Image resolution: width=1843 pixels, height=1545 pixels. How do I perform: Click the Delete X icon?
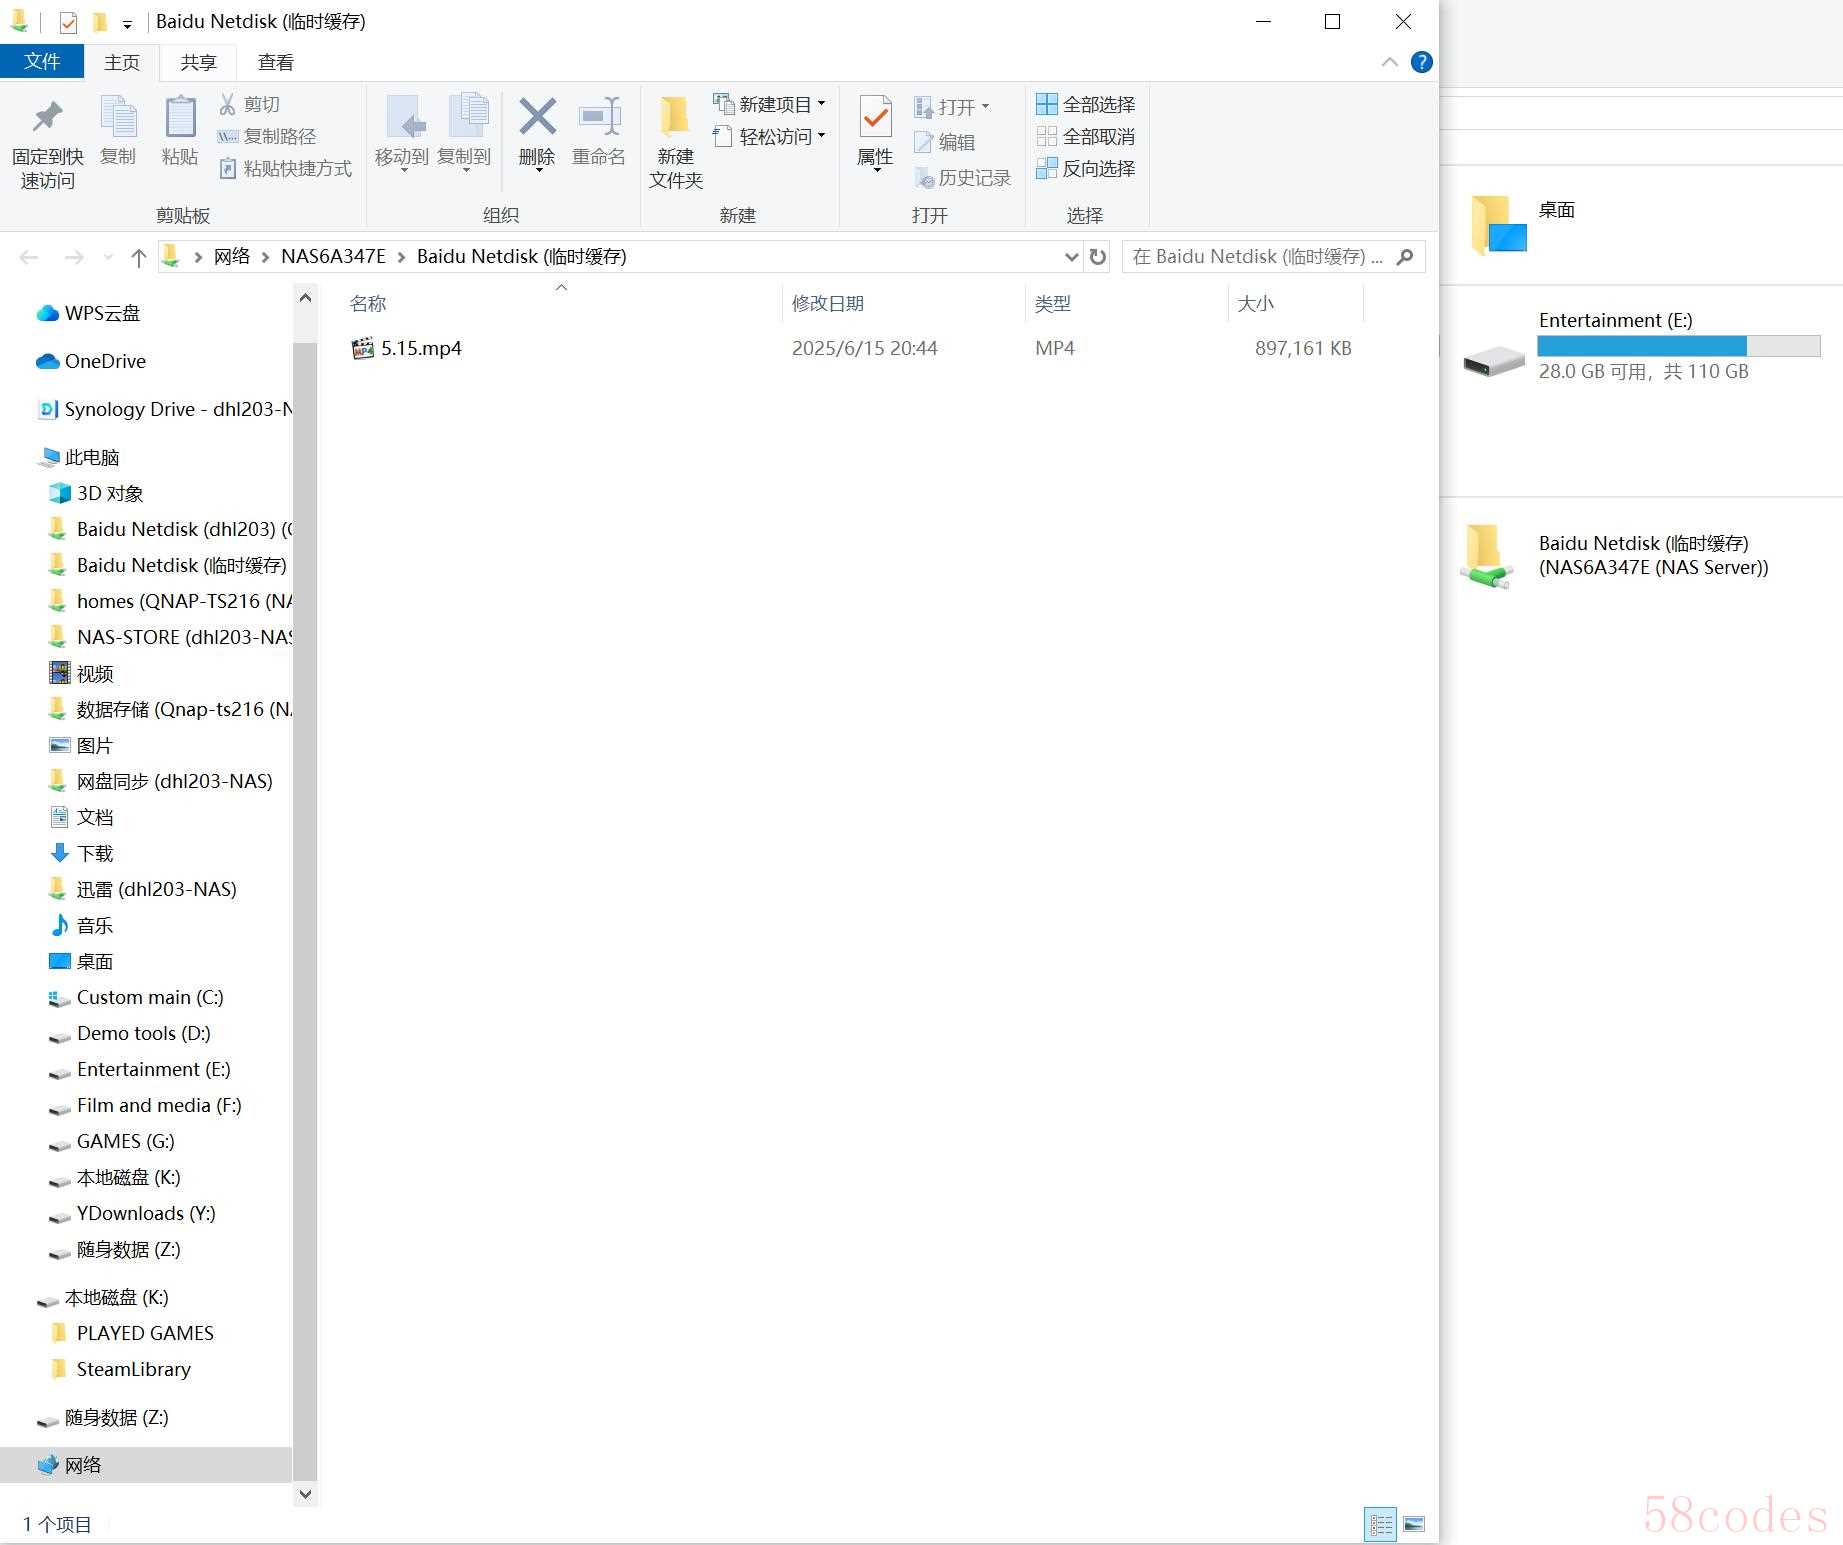[537, 117]
